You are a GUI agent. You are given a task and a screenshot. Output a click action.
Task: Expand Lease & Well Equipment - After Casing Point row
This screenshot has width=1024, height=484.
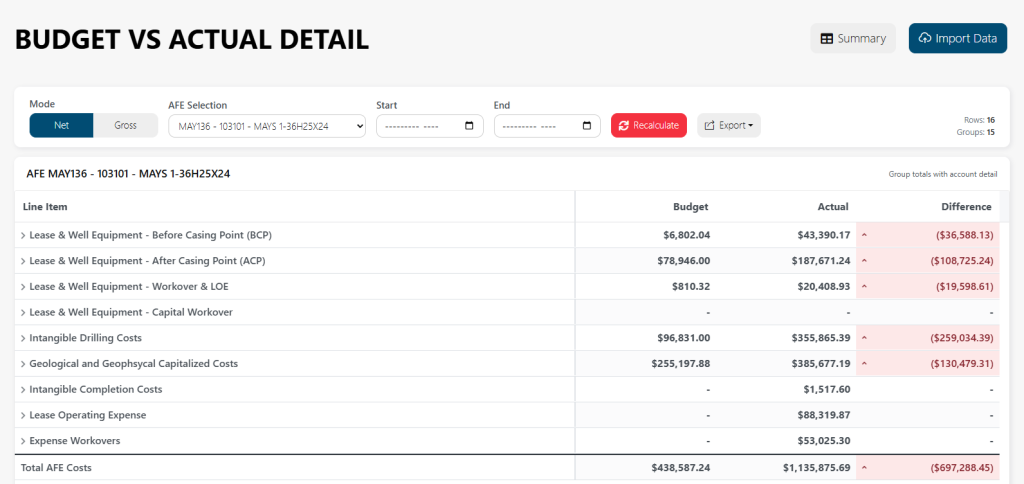coord(24,261)
